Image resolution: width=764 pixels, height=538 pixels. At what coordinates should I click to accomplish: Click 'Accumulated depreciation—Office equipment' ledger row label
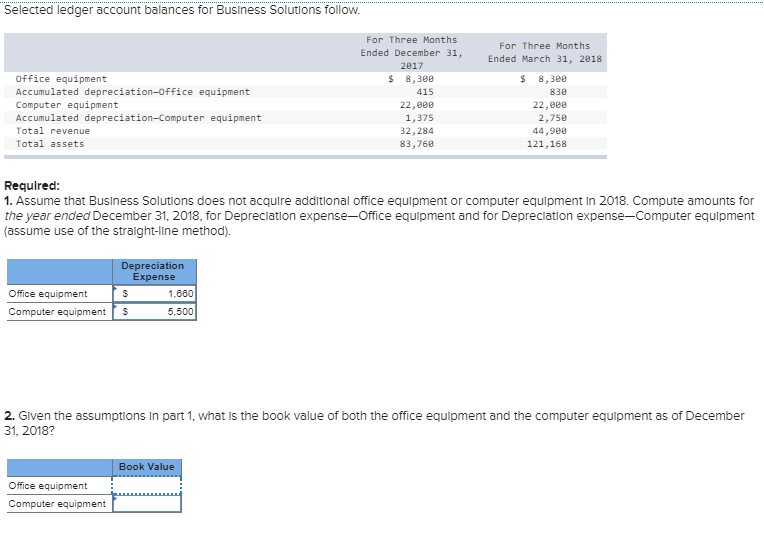pos(133,92)
